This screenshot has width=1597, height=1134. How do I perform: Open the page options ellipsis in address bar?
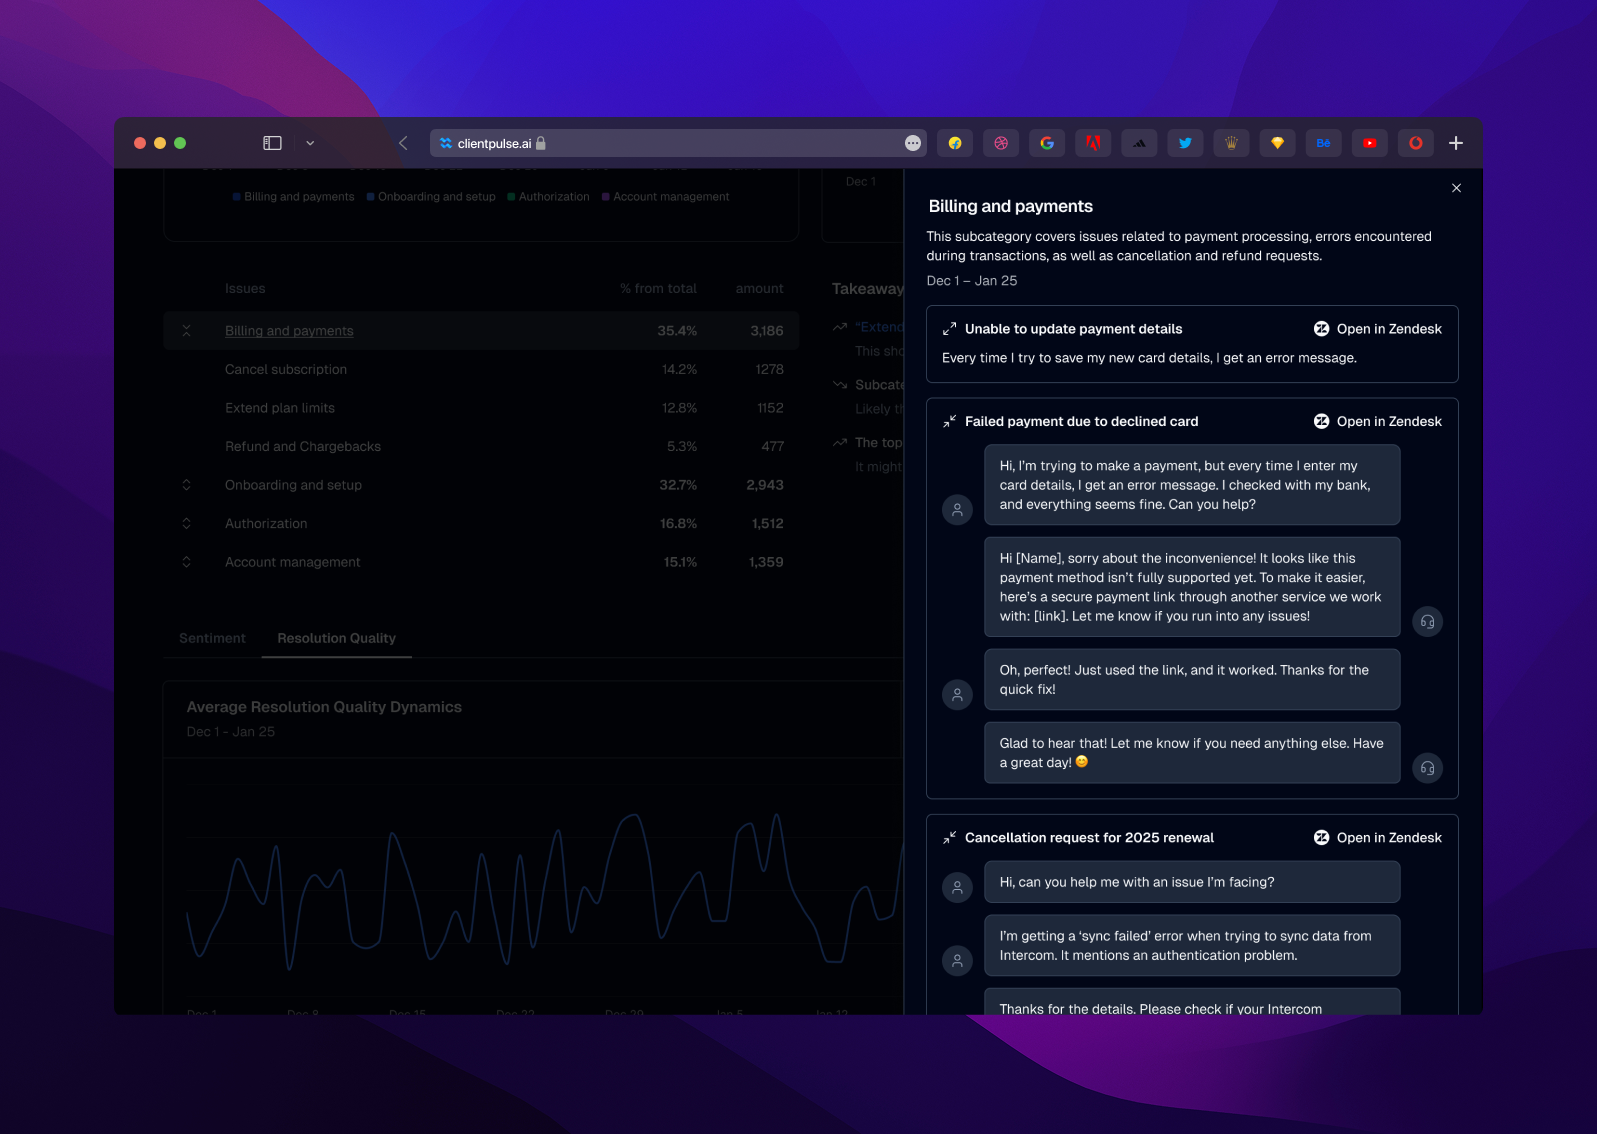coord(912,143)
